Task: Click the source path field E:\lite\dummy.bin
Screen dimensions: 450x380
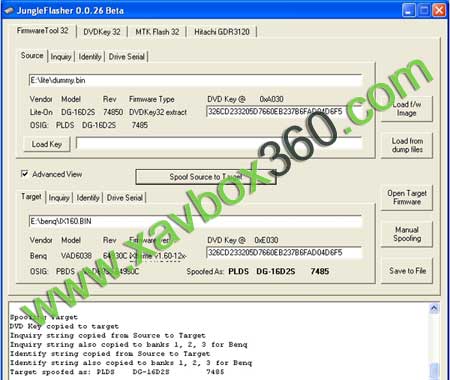Action: pyautogui.click(x=195, y=80)
